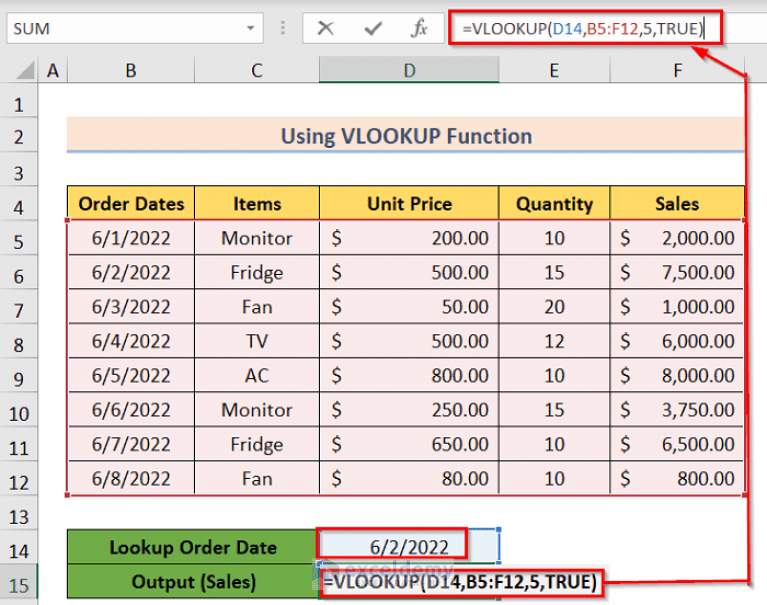Select sales 1,000.00 cell
Viewport: 767px width, 605px height.
pyautogui.click(x=677, y=307)
